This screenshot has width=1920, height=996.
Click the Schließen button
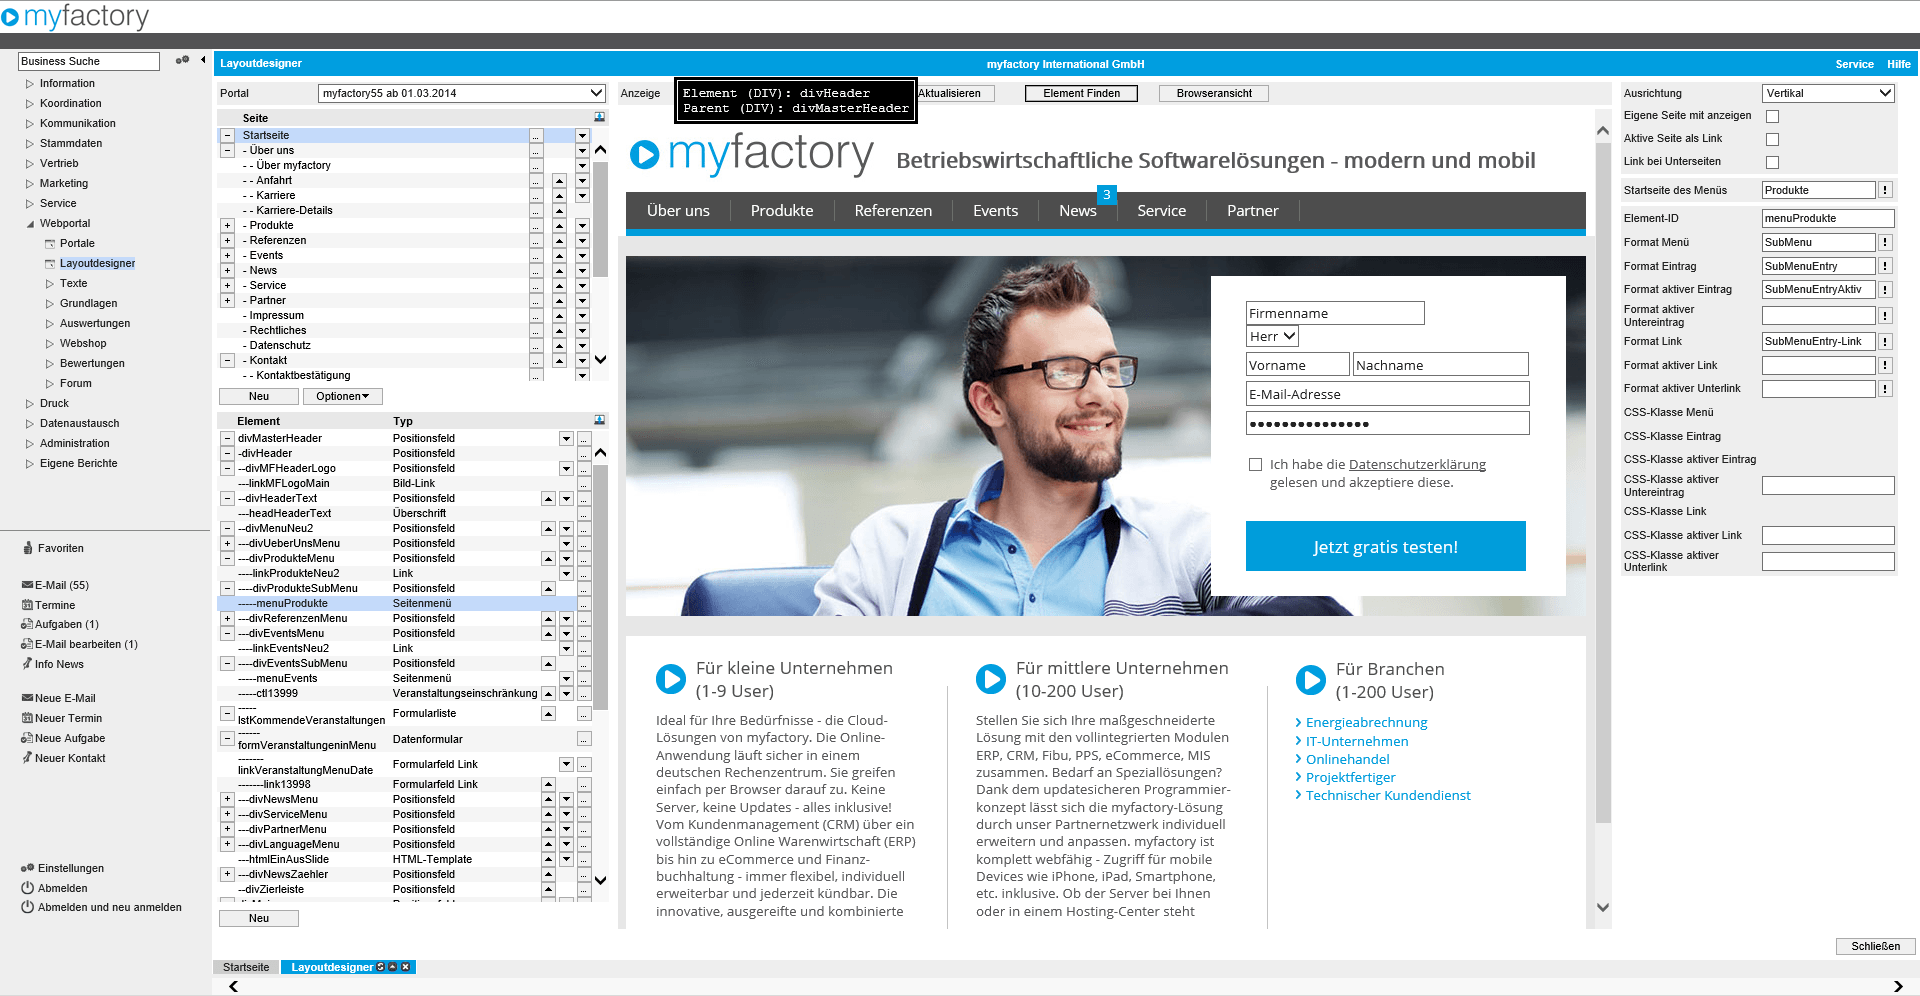pyautogui.click(x=1875, y=946)
